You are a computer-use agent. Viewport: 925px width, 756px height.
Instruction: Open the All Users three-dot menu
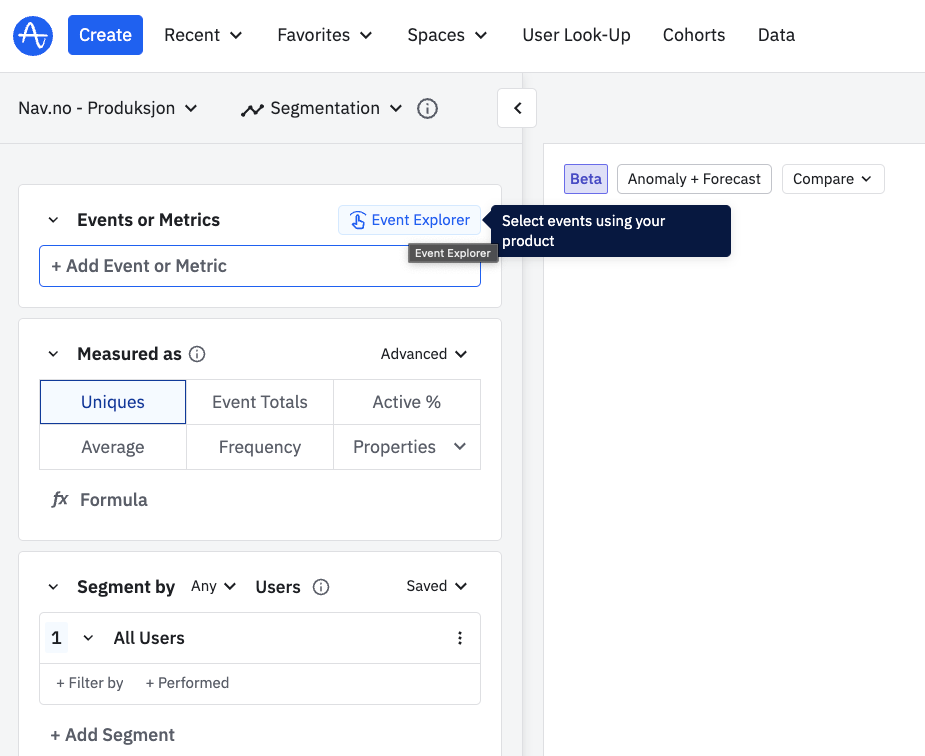tap(460, 638)
